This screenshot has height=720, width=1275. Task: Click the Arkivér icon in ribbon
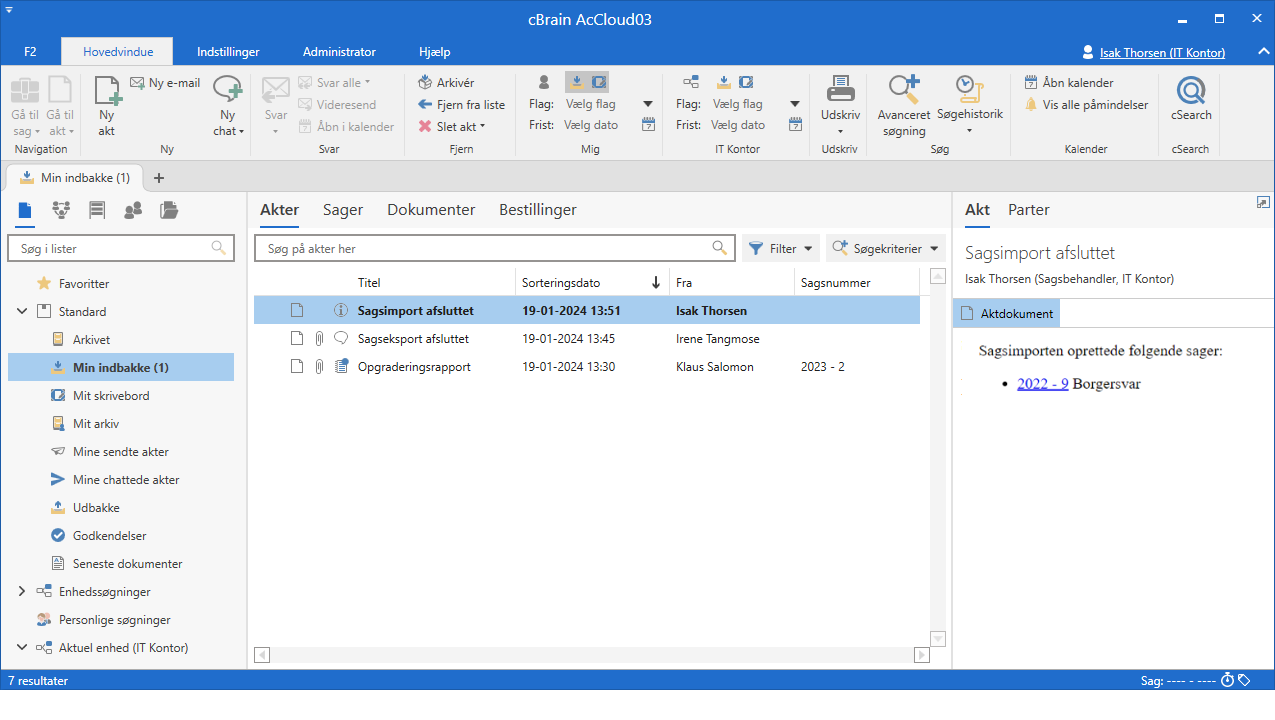[x=426, y=83]
